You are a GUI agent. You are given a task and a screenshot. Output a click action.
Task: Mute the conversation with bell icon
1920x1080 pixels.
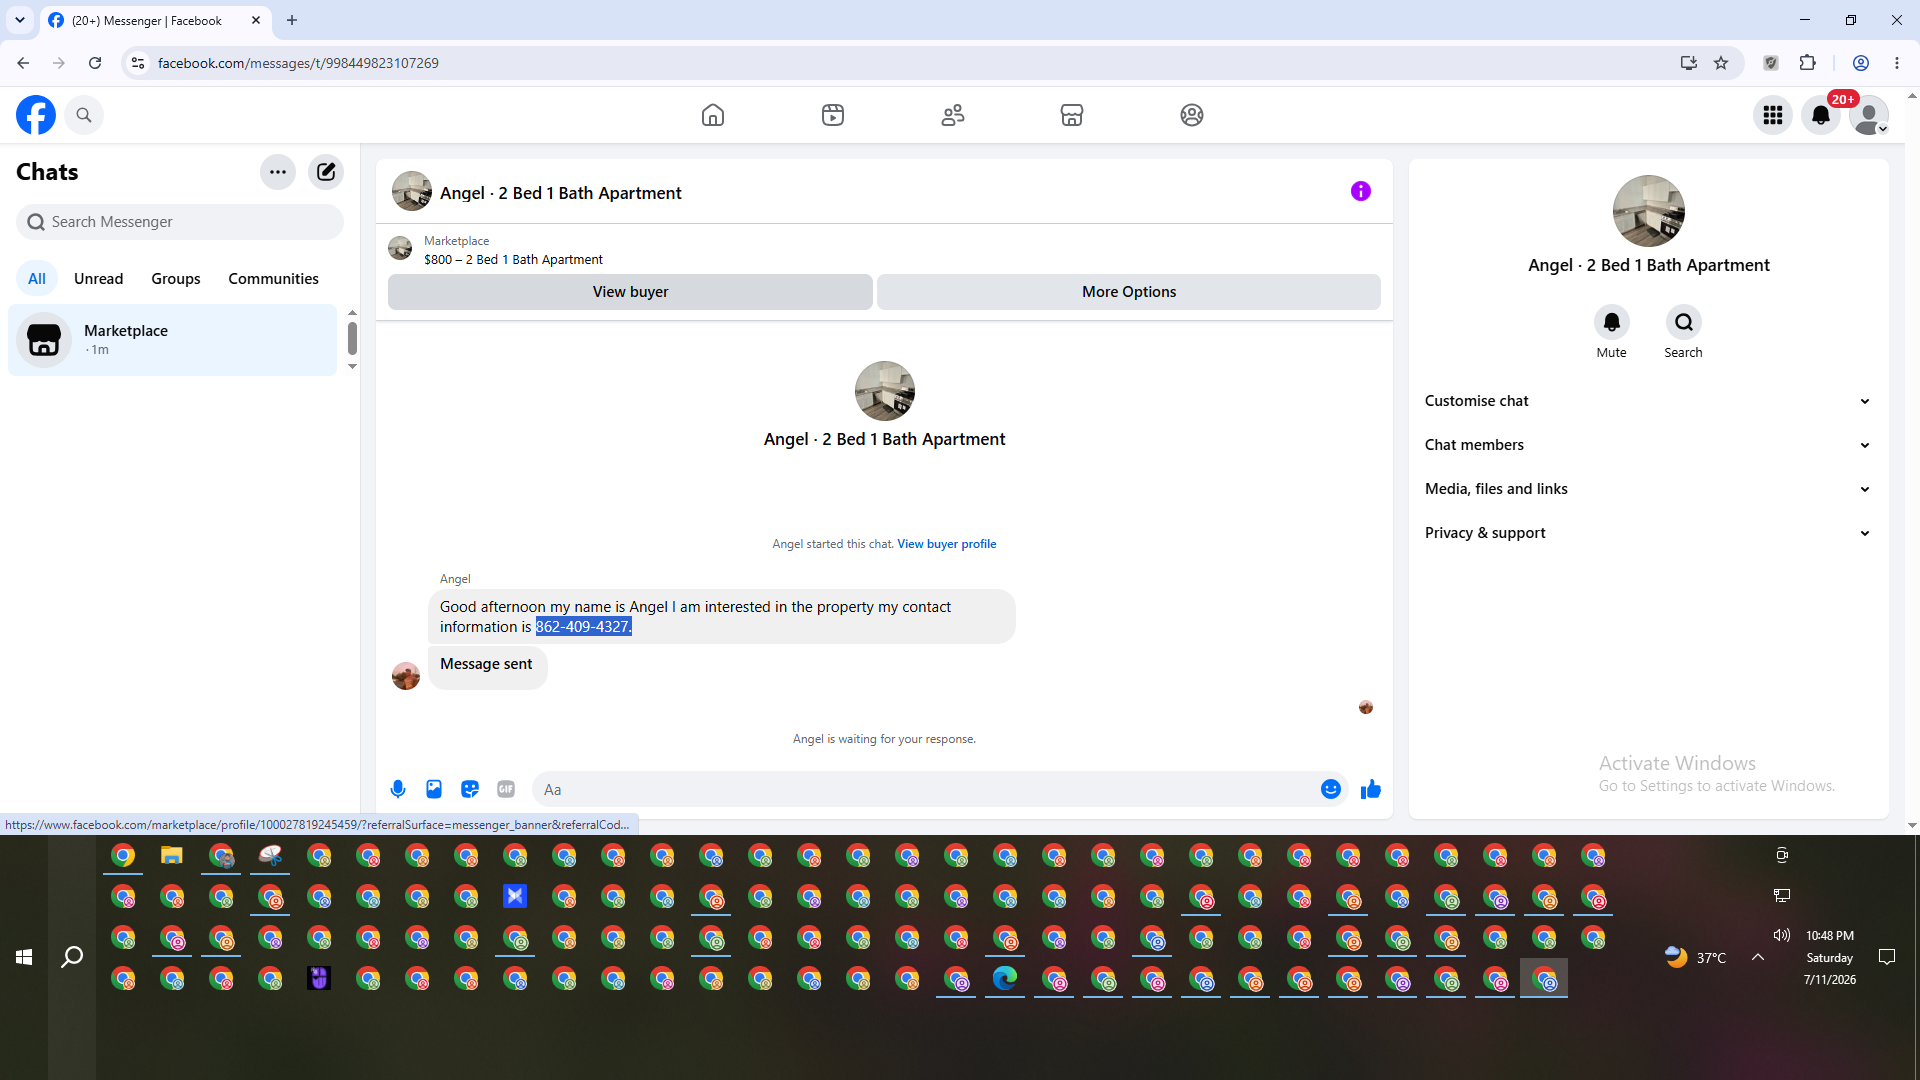[1612, 322]
